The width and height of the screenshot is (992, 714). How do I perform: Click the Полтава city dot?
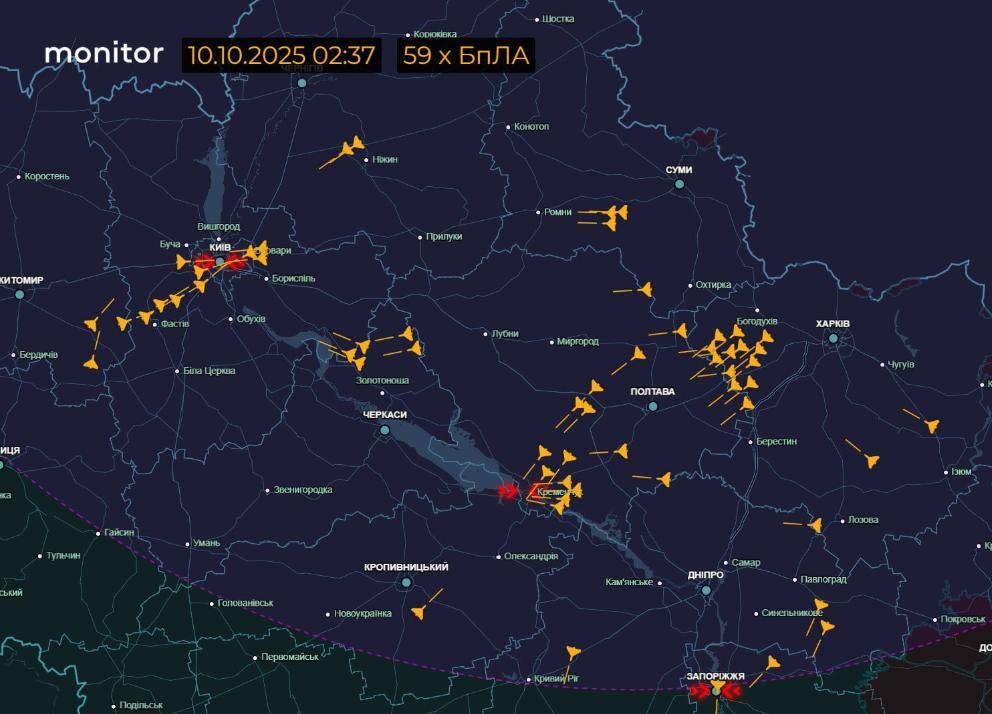pyautogui.click(x=653, y=407)
